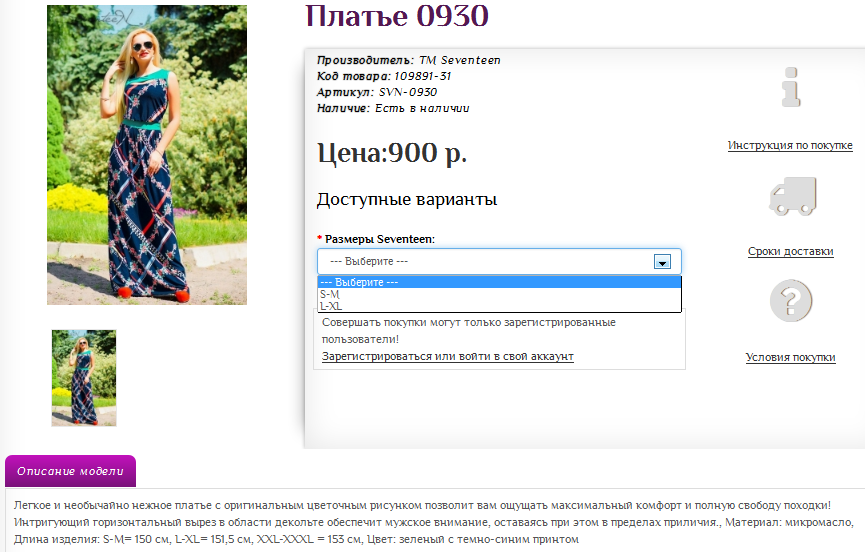The image size is (865, 552).
Task: Open the Размеры Seventeen size dropdown
Action: coord(499,261)
